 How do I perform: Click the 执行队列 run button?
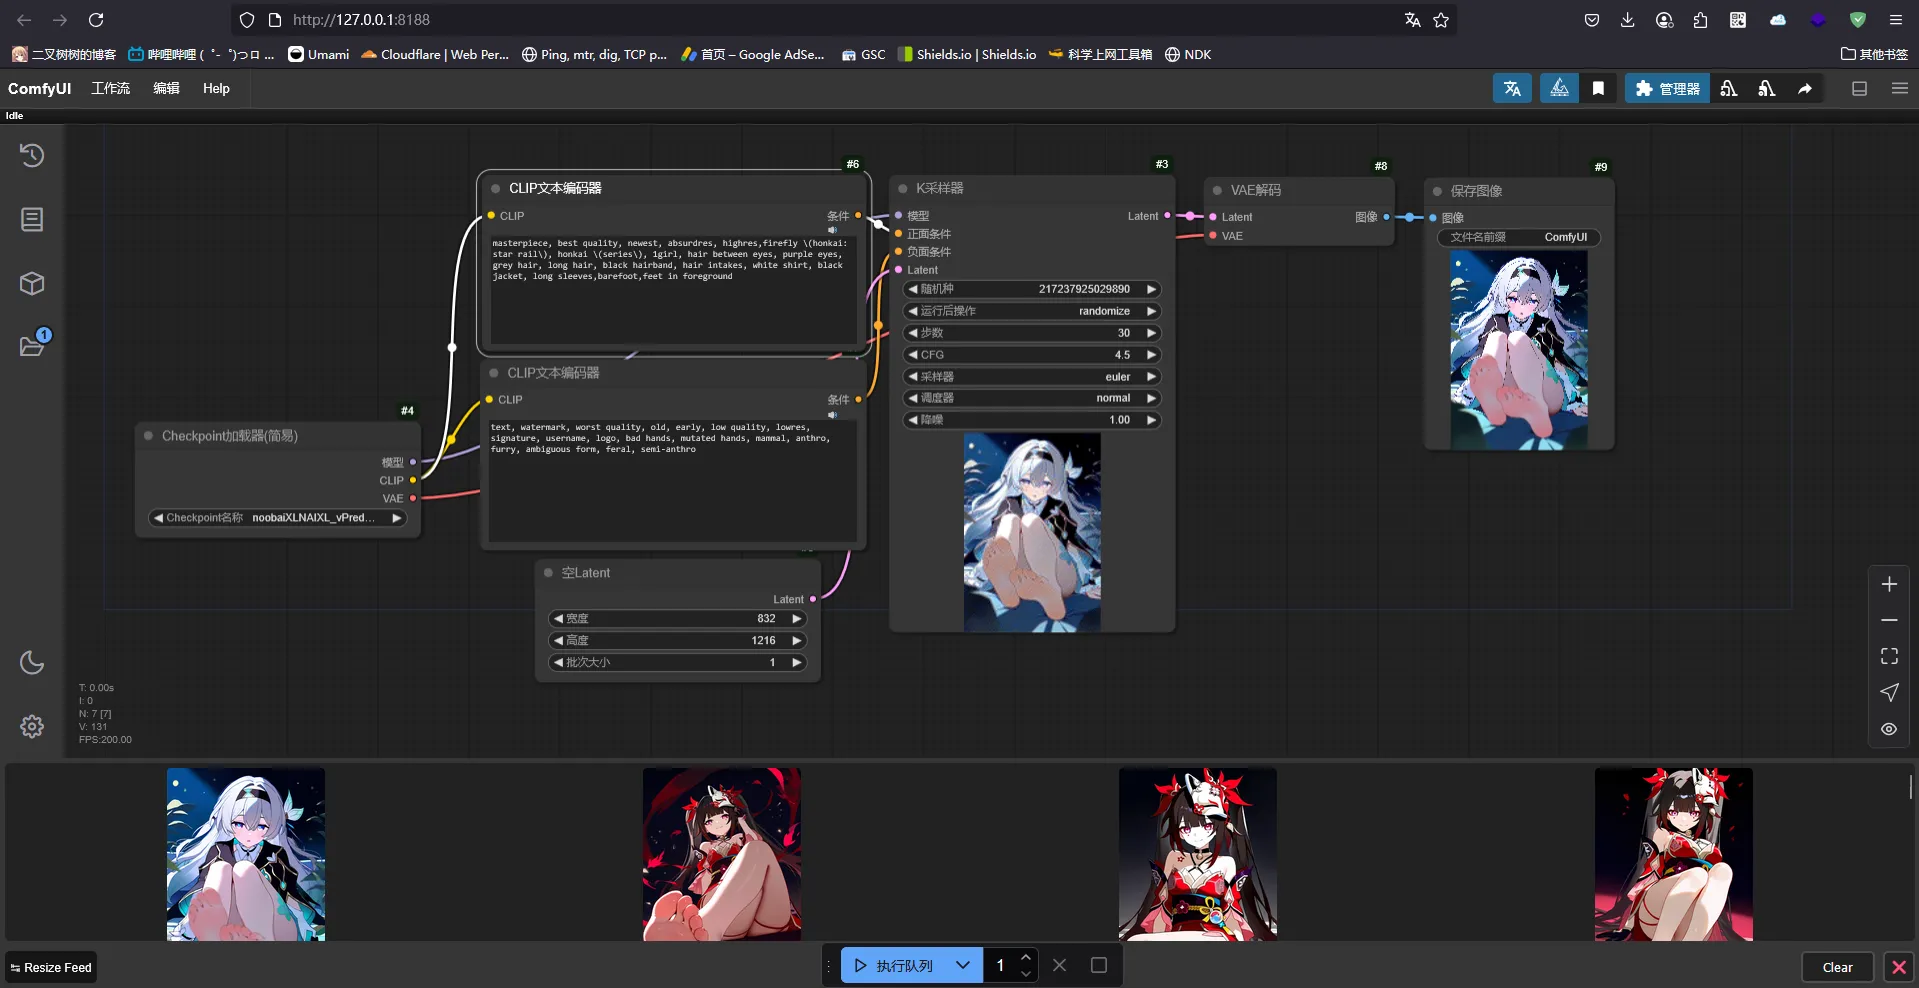click(895, 966)
